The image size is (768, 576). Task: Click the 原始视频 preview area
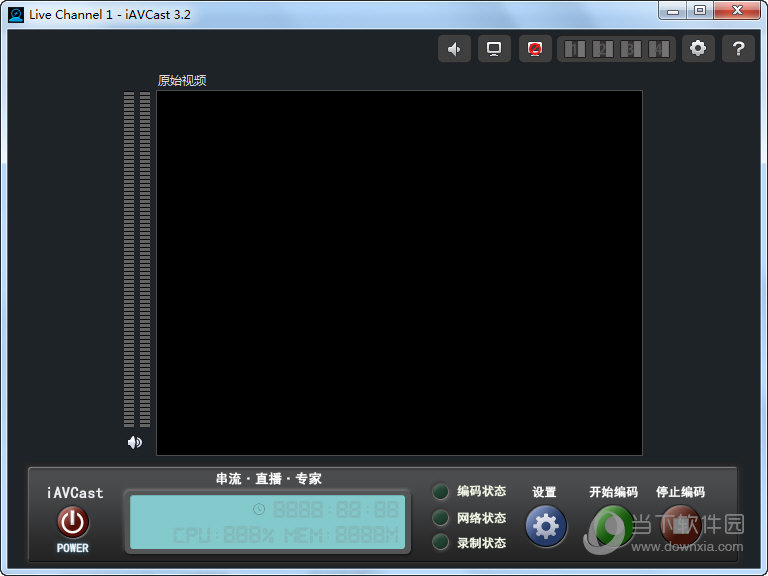pos(399,273)
